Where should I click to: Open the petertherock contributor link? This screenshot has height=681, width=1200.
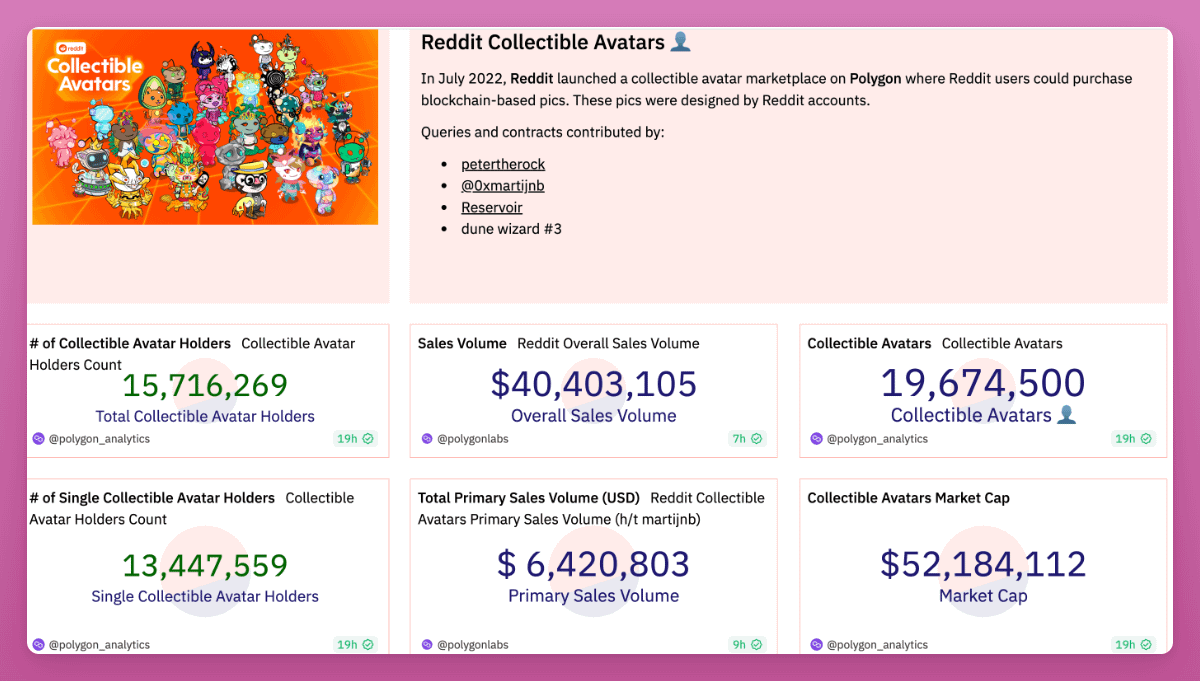point(503,164)
